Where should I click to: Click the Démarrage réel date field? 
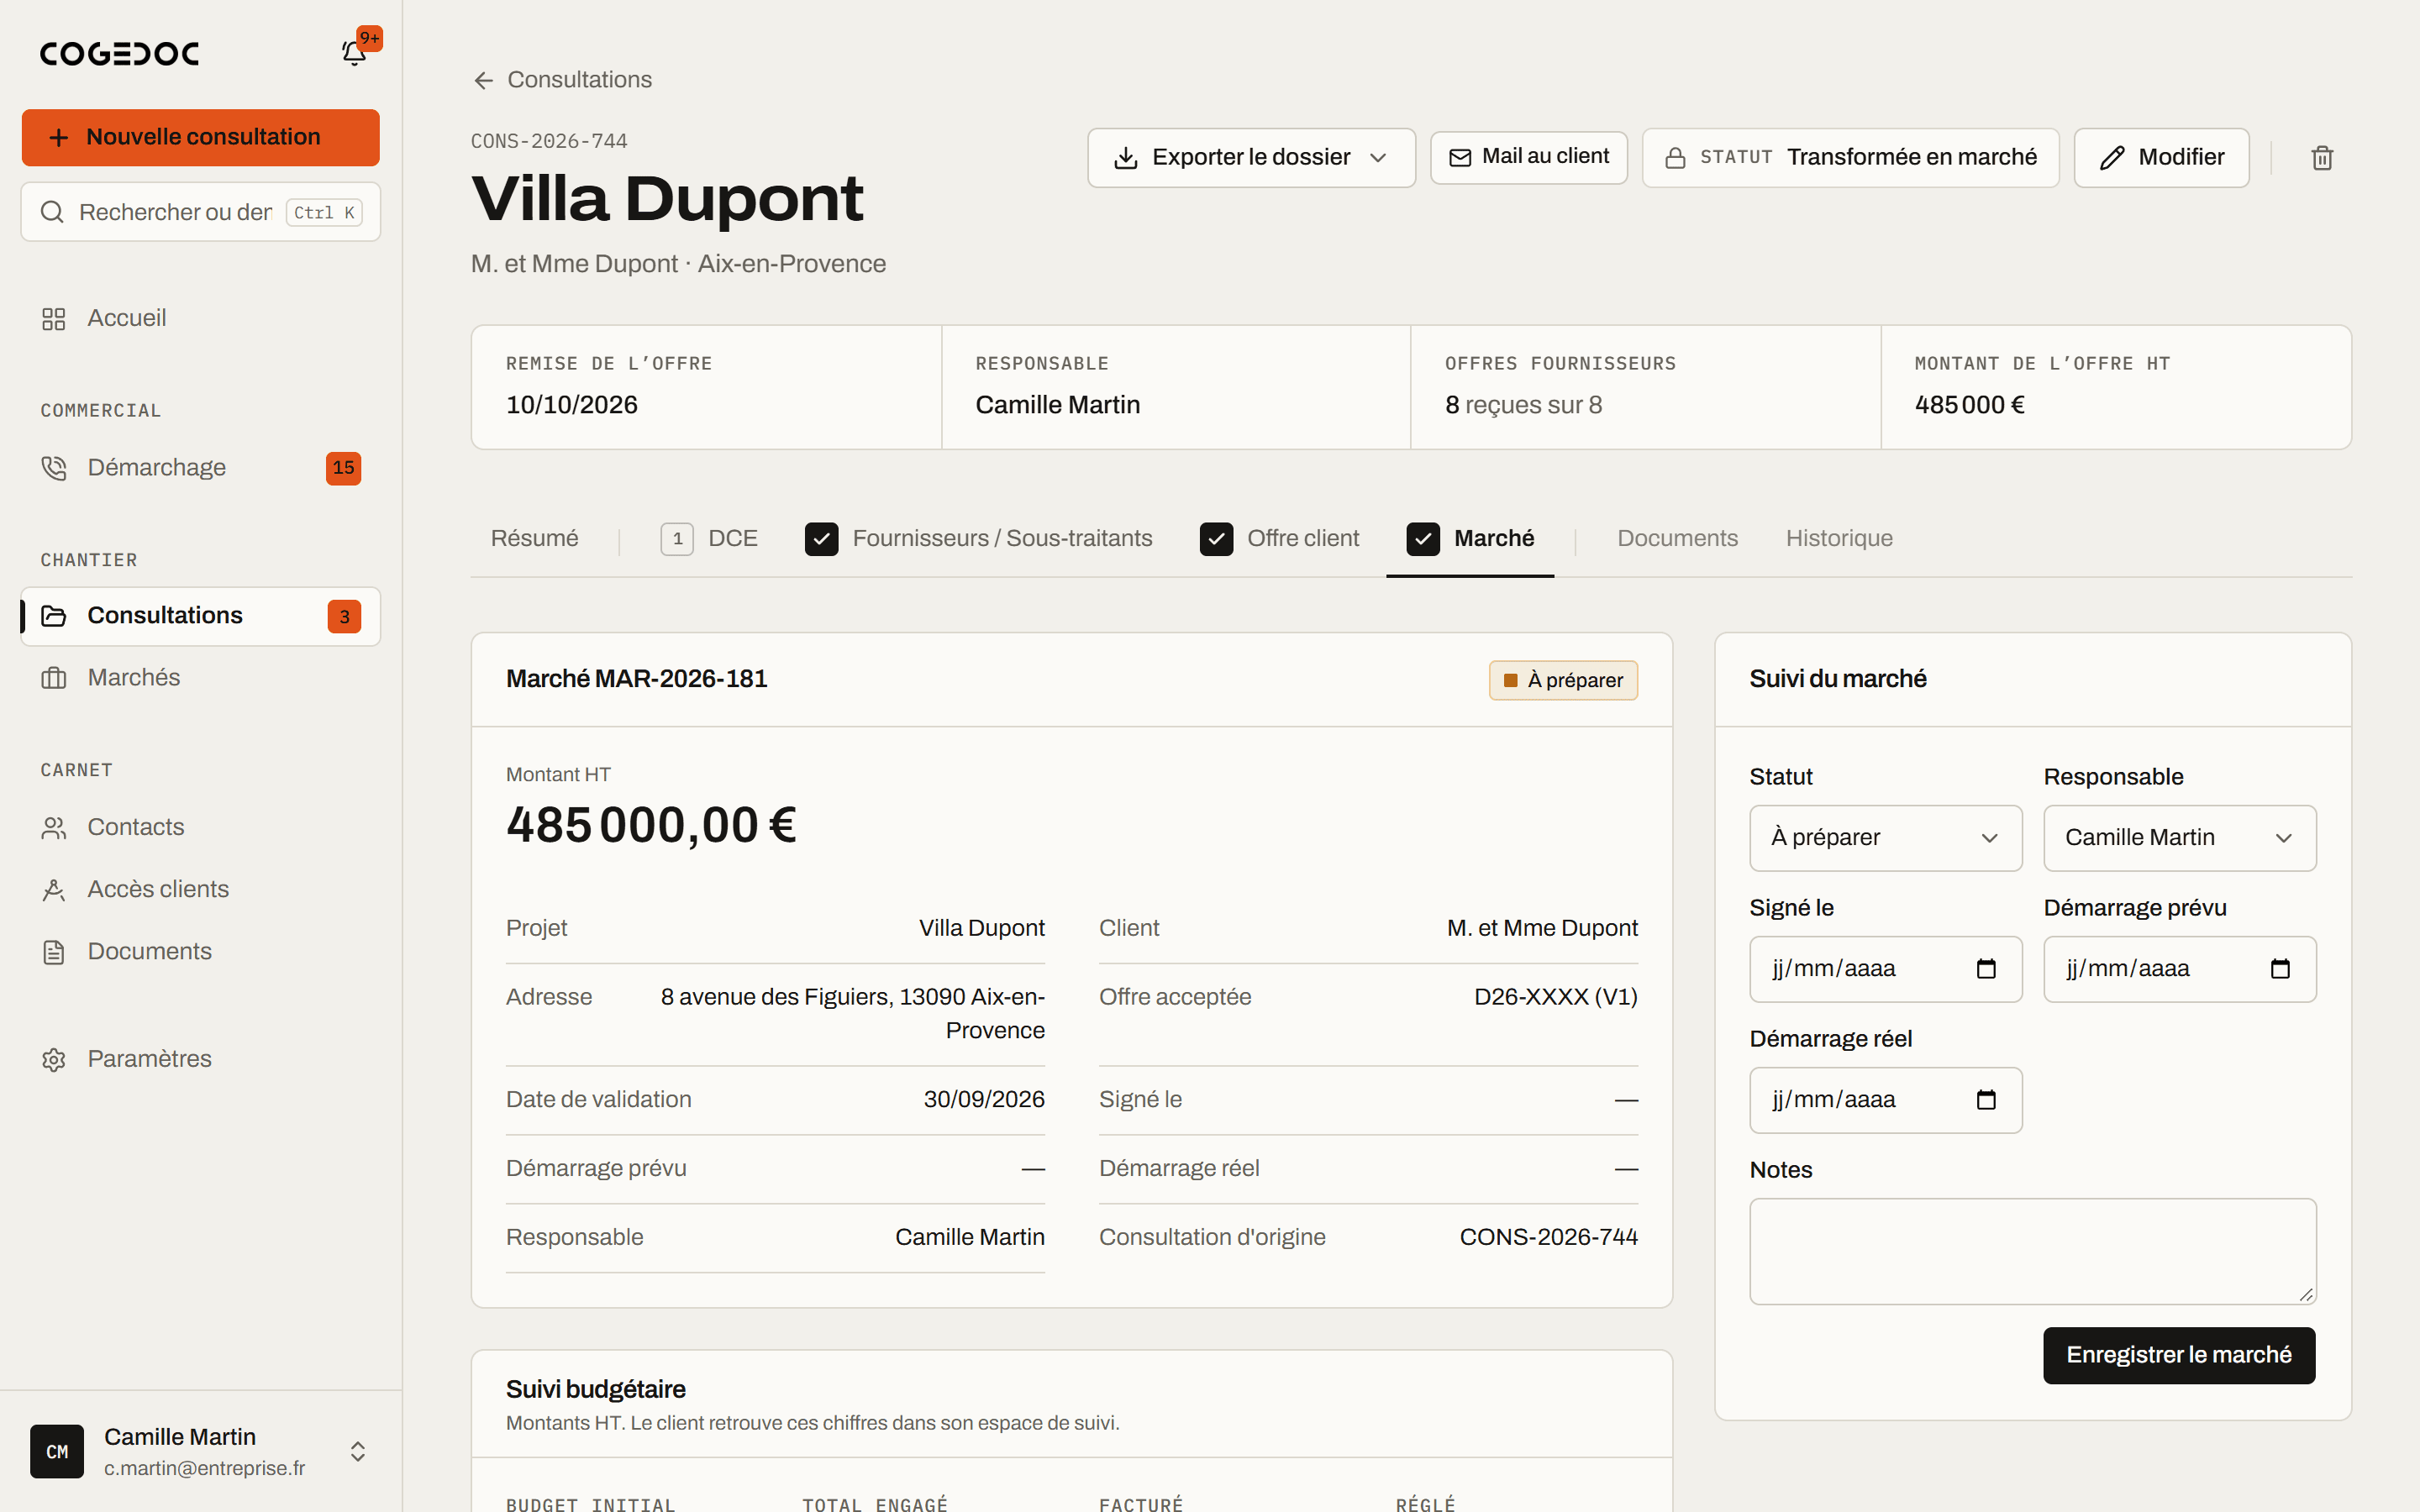click(x=1885, y=1100)
